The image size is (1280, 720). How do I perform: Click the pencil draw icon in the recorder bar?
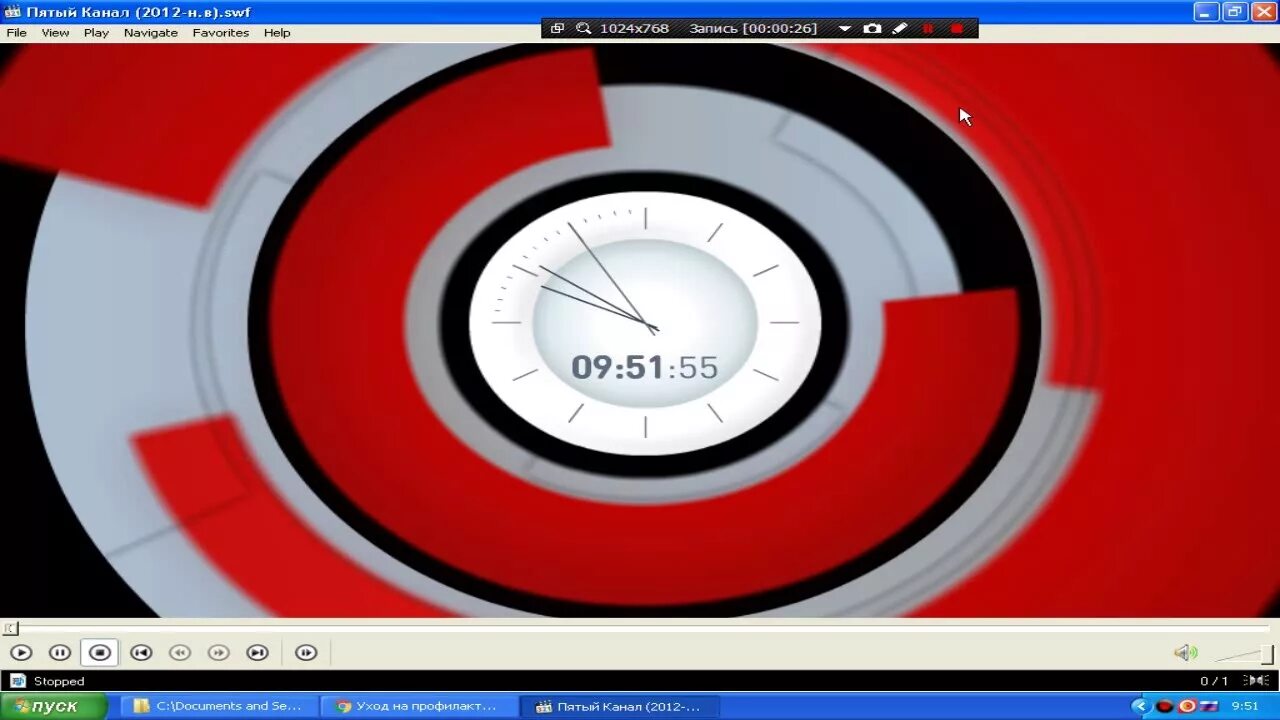(x=899, y=28)
